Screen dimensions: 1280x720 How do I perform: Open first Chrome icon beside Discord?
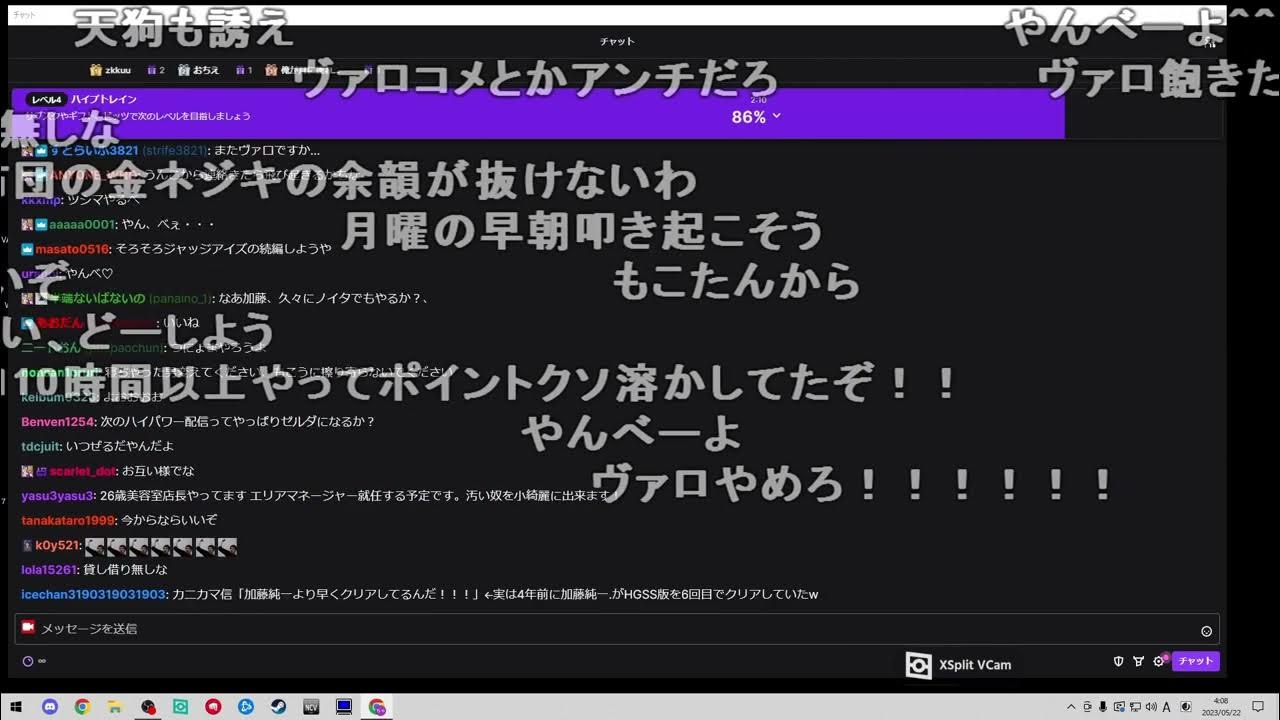pos(82,707)
